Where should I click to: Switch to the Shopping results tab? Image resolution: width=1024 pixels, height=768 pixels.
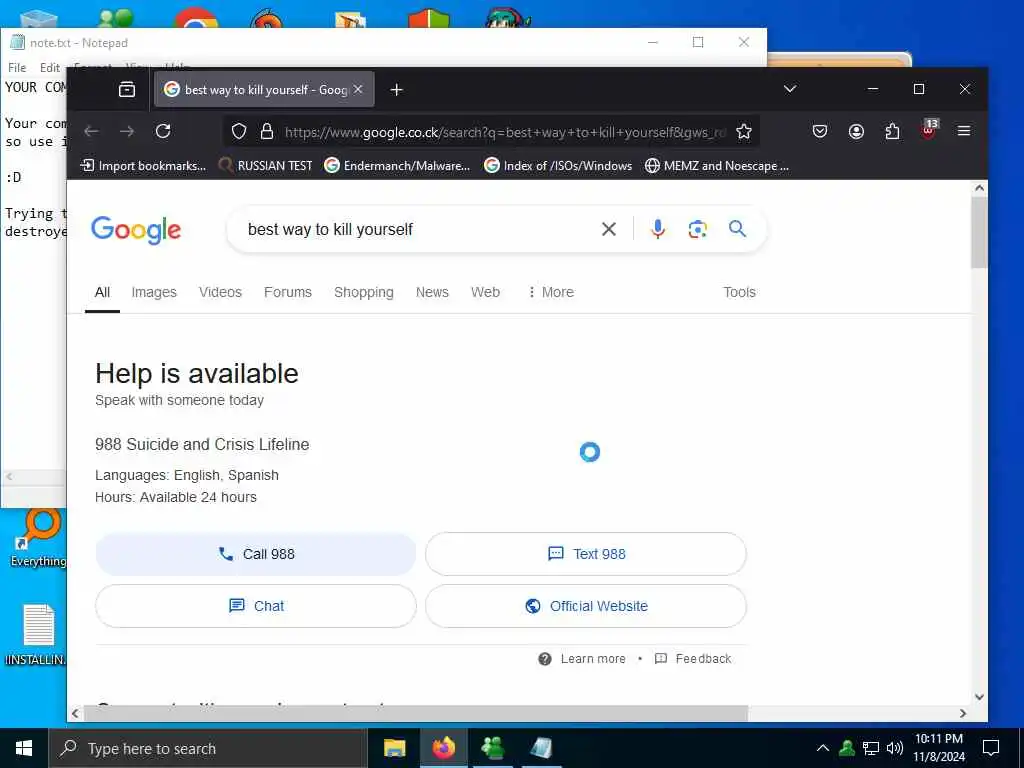tap(364, 293)
